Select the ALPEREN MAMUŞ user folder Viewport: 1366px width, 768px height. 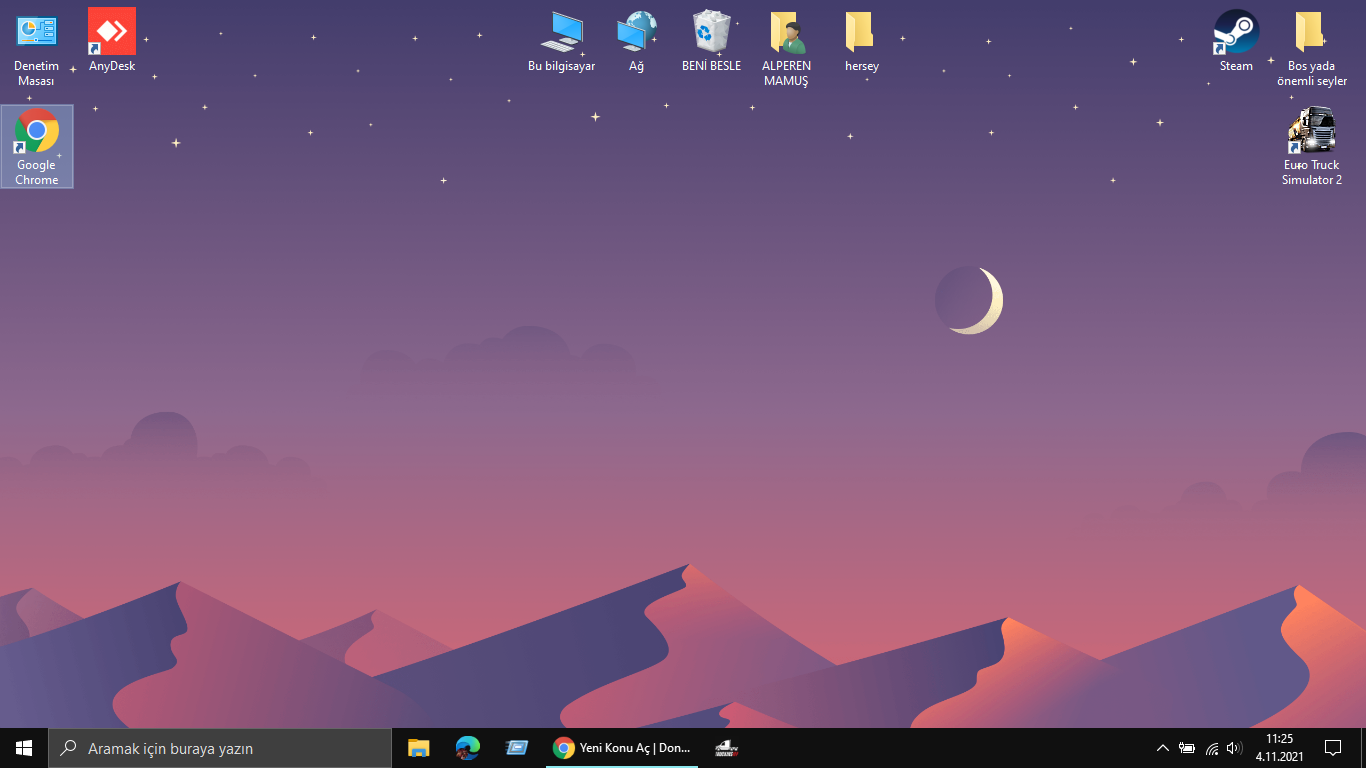(x=786, y=48)
